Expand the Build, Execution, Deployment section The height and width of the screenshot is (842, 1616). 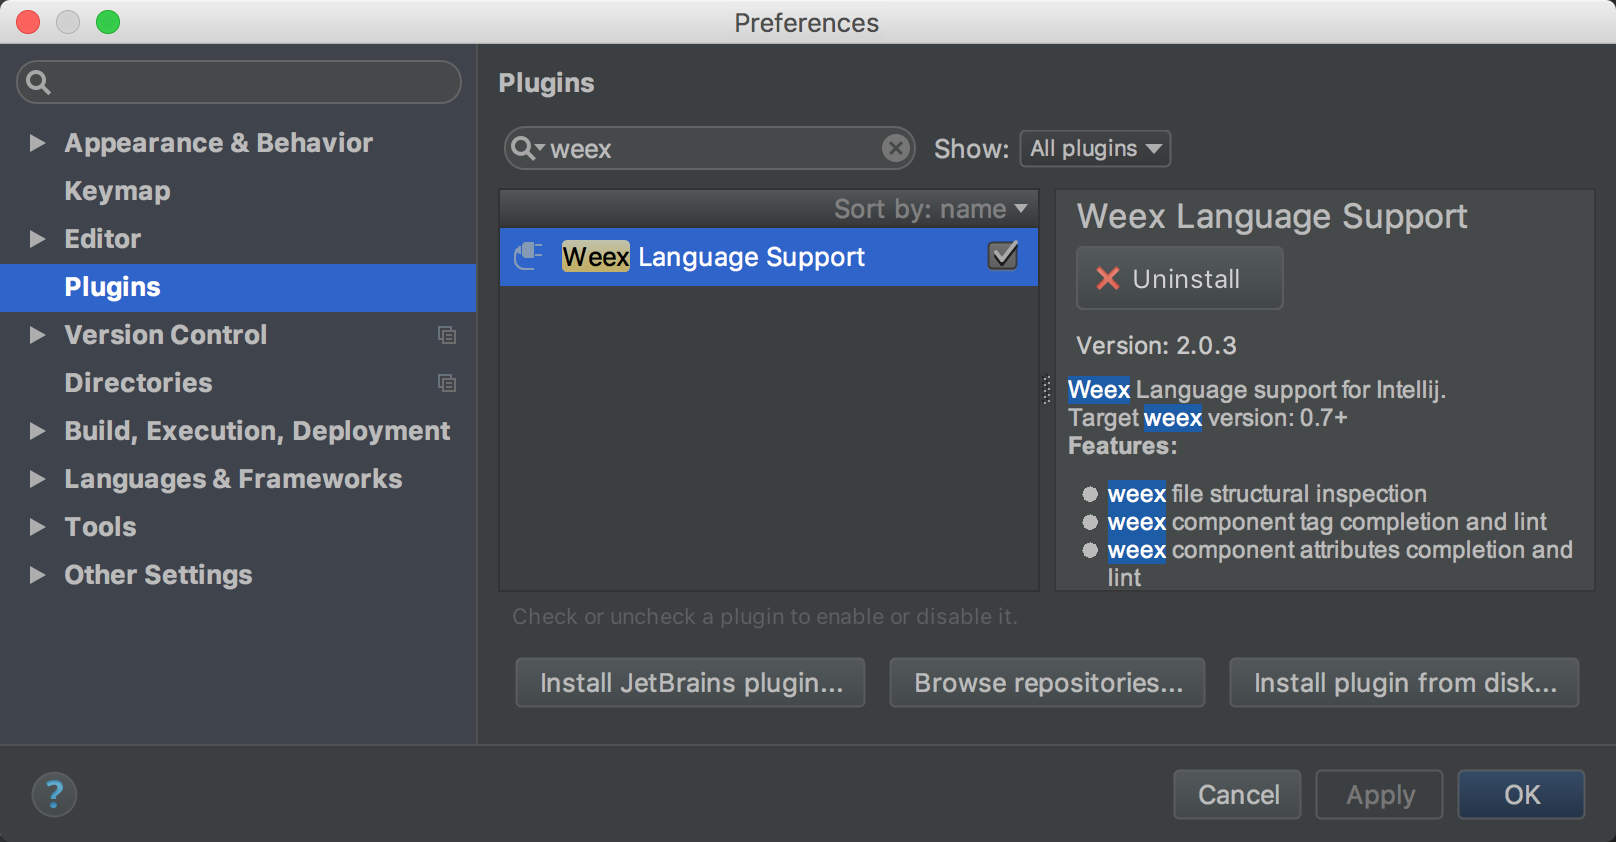coord(37,431)
